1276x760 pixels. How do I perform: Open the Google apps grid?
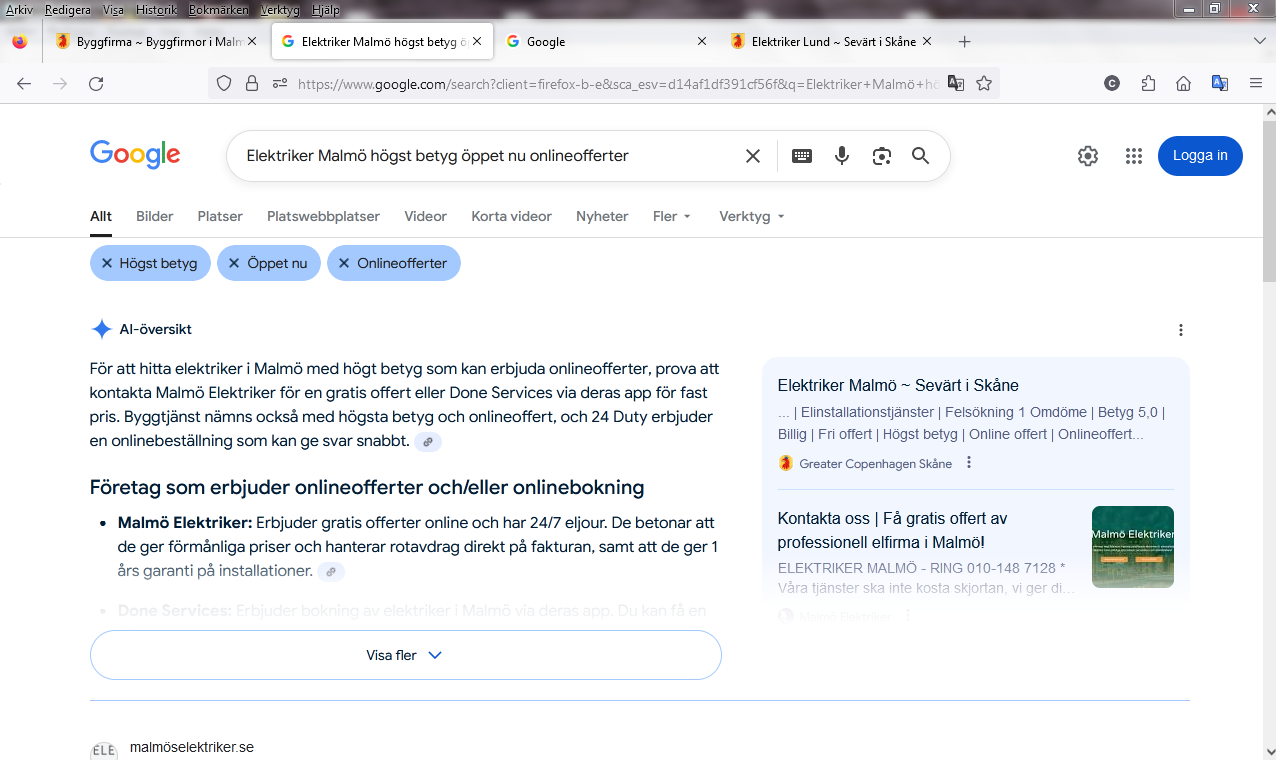click(1133, 156)
